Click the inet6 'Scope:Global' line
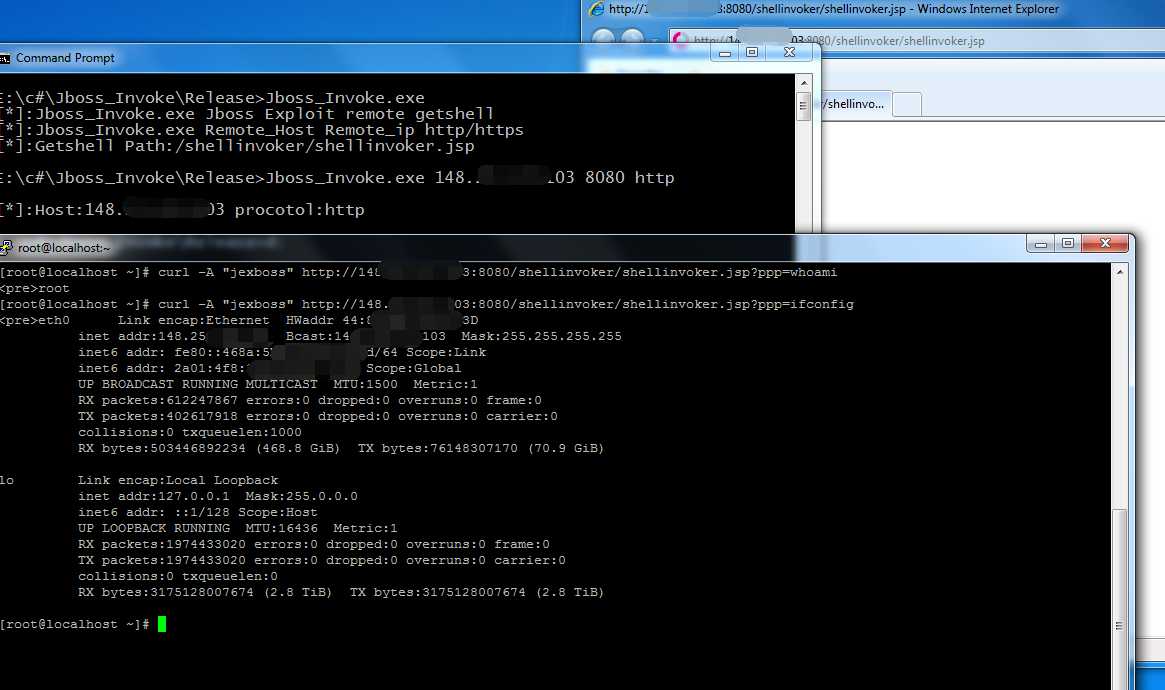 coord(270,368)
